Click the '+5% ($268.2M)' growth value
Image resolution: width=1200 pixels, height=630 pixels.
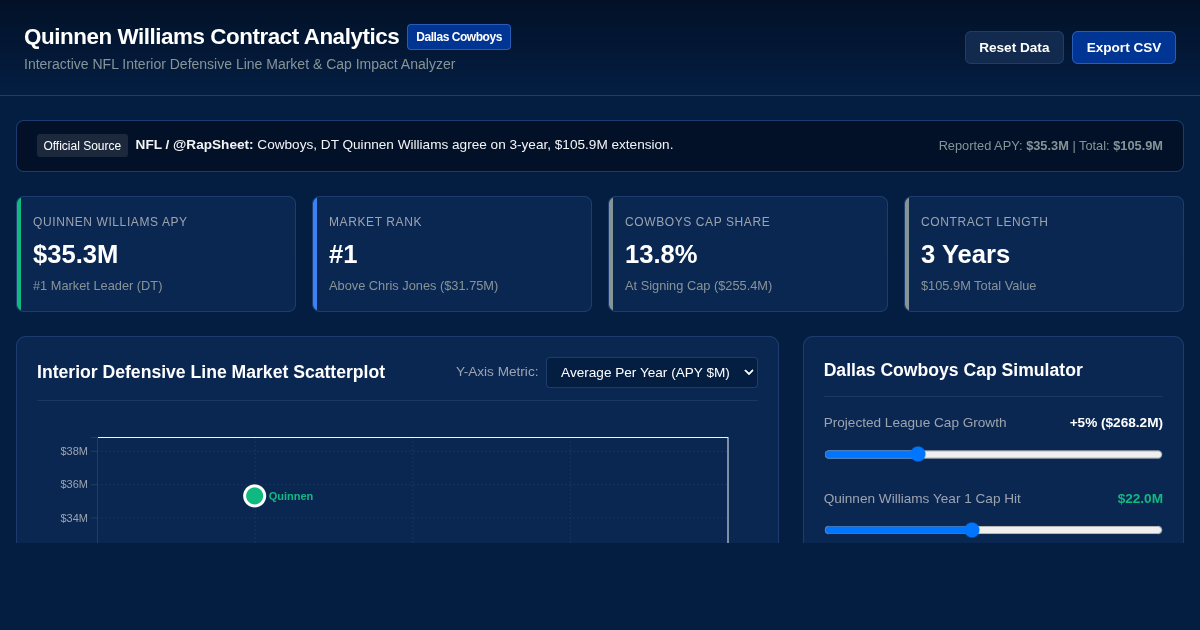(1116, 423)
